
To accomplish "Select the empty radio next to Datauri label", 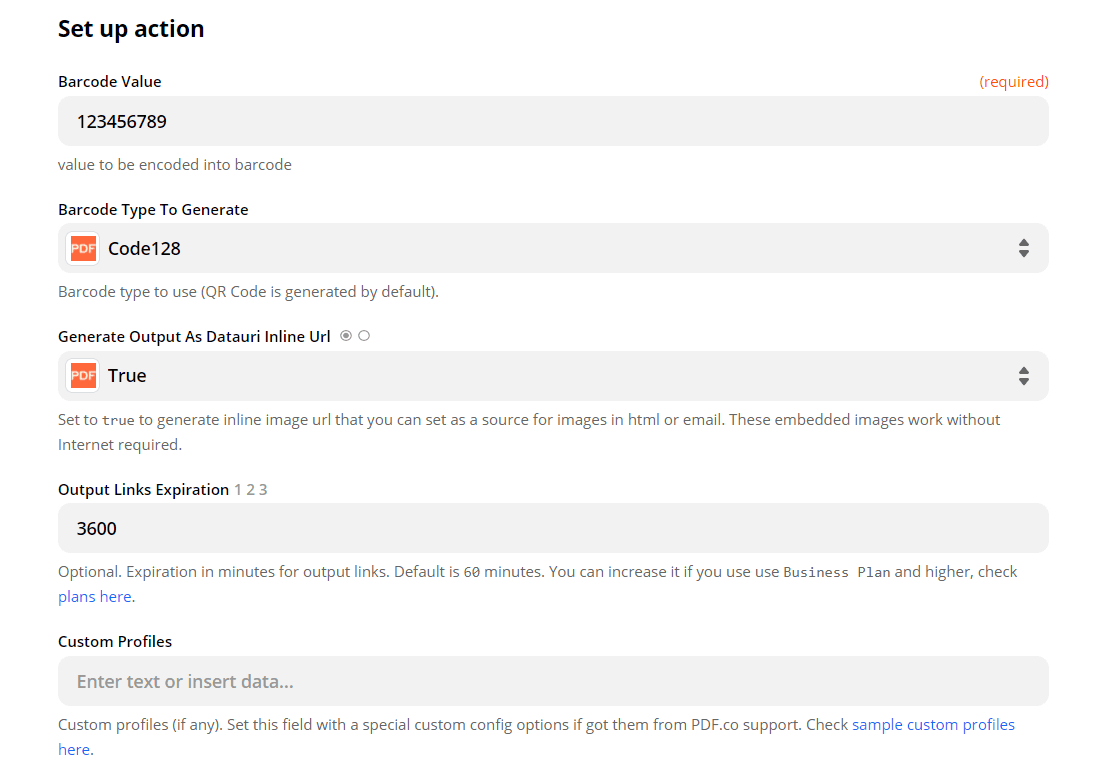I will [x=363, y=335].
